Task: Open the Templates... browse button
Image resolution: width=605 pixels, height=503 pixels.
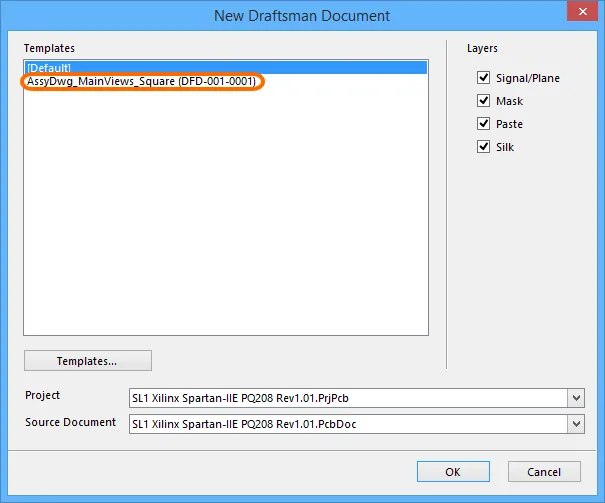Action: click(88, 361)
